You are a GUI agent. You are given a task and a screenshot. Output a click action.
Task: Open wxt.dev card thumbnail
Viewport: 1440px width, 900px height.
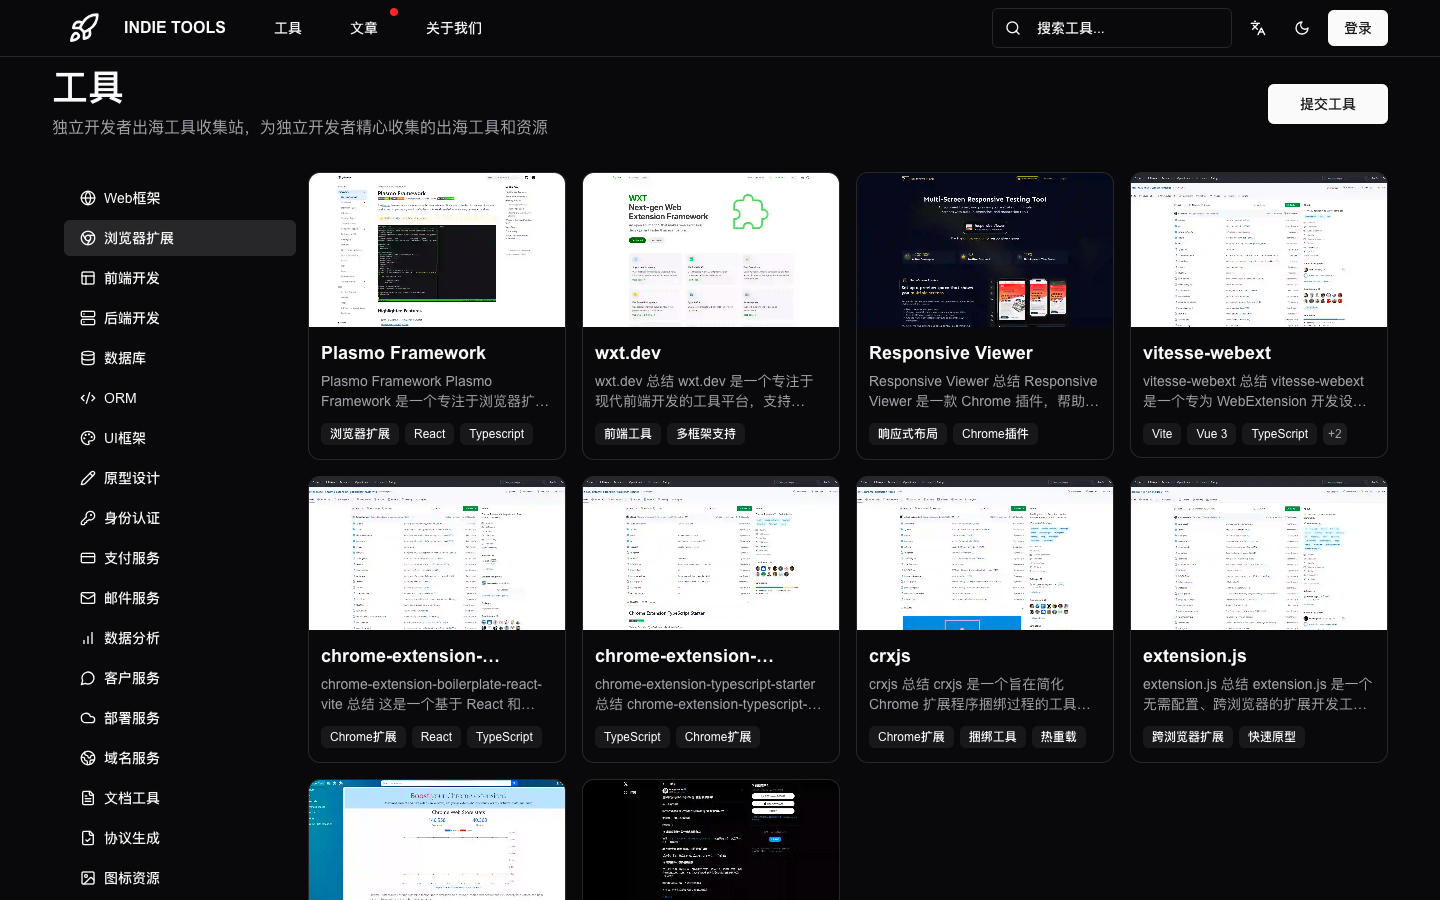pos(711,250)
